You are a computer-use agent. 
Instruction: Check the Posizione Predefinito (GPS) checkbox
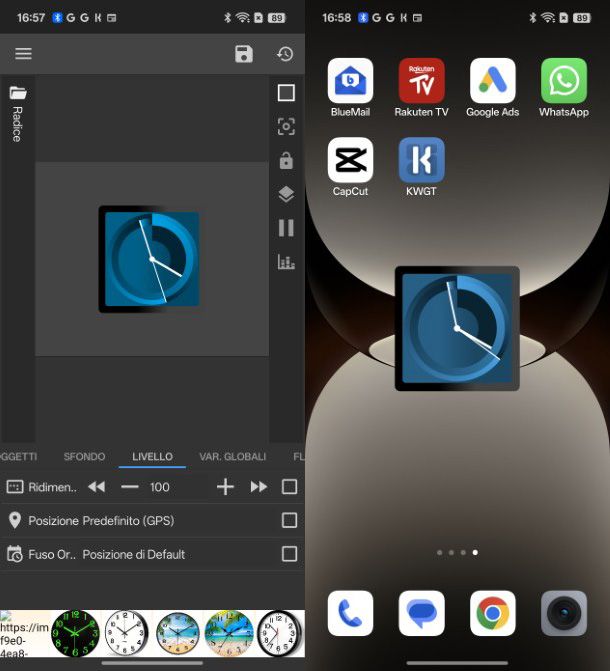tap(289, 520)
